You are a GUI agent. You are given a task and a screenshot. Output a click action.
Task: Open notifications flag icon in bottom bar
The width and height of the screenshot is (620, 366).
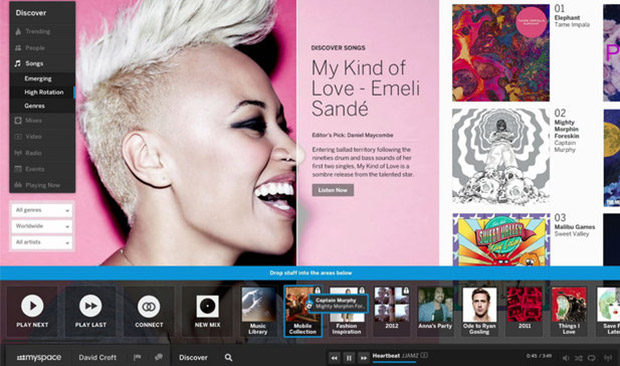(137, 357)
